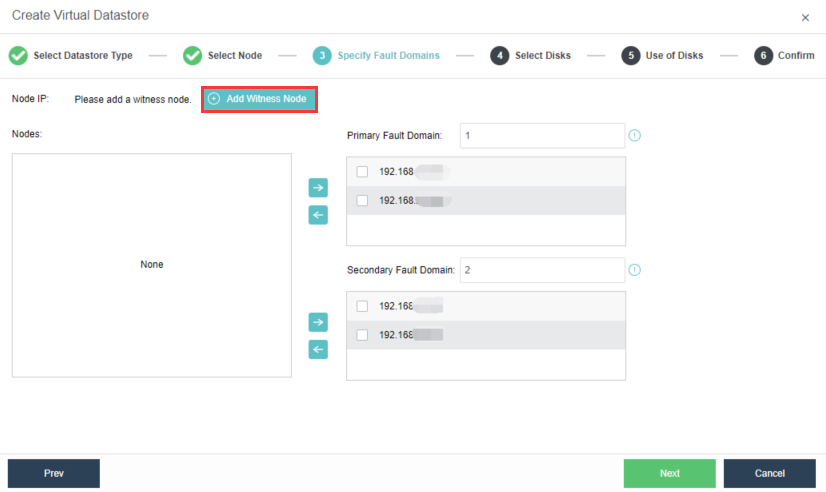Move node right into Primary Fault Domain
The image size is (826, 492).
(x=318, y=187)
